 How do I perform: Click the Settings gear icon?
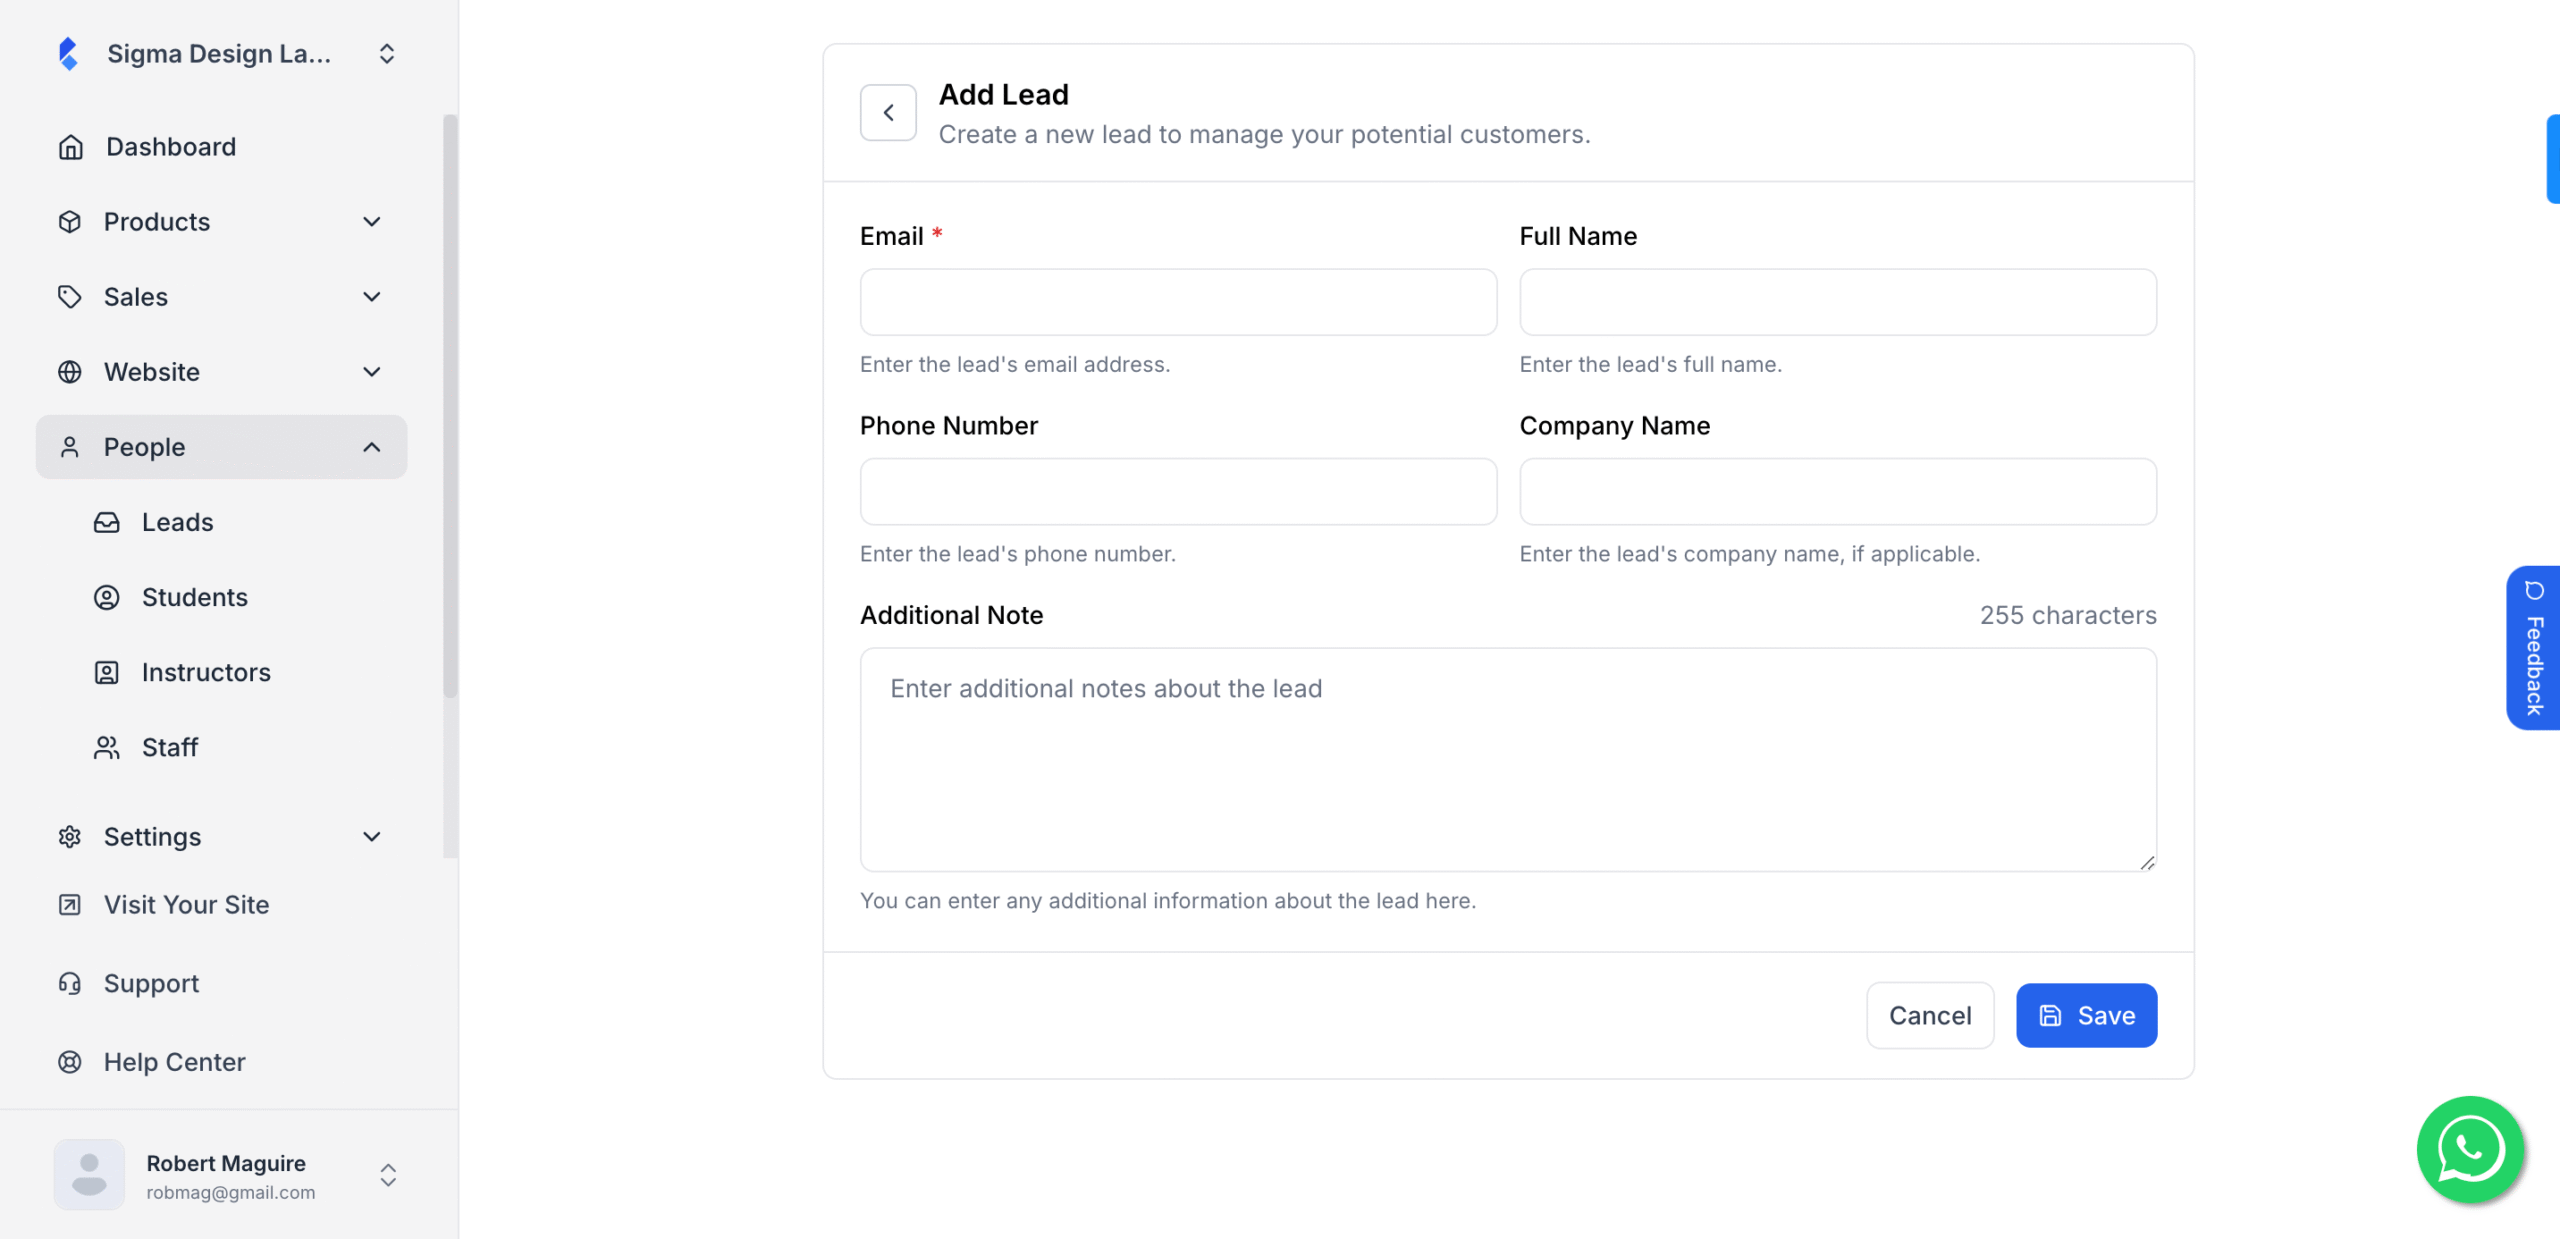click(x=70, y=837)
